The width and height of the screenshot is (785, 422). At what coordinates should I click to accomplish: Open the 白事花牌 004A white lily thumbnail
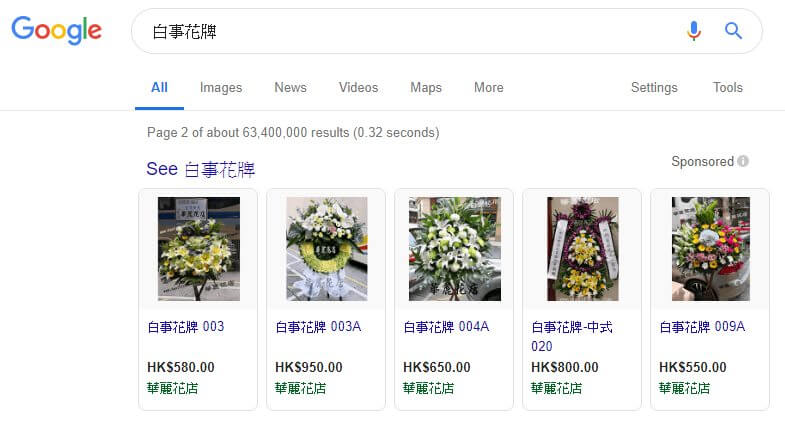[x=455, y=249]
